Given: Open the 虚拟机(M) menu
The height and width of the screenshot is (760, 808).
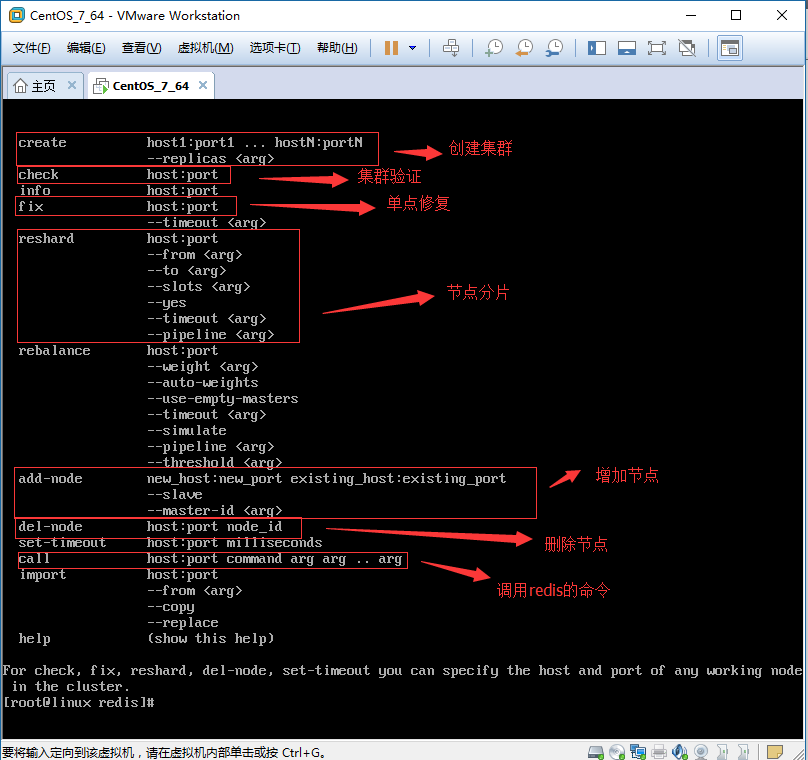Looking at the screenshot, I should pos(205,47).
